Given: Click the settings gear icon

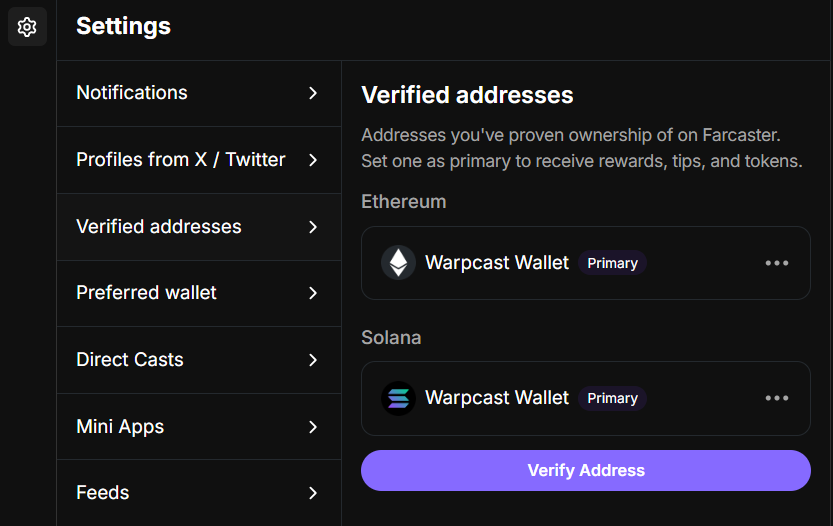Looking at the screenshot, I should click(27, 27).
